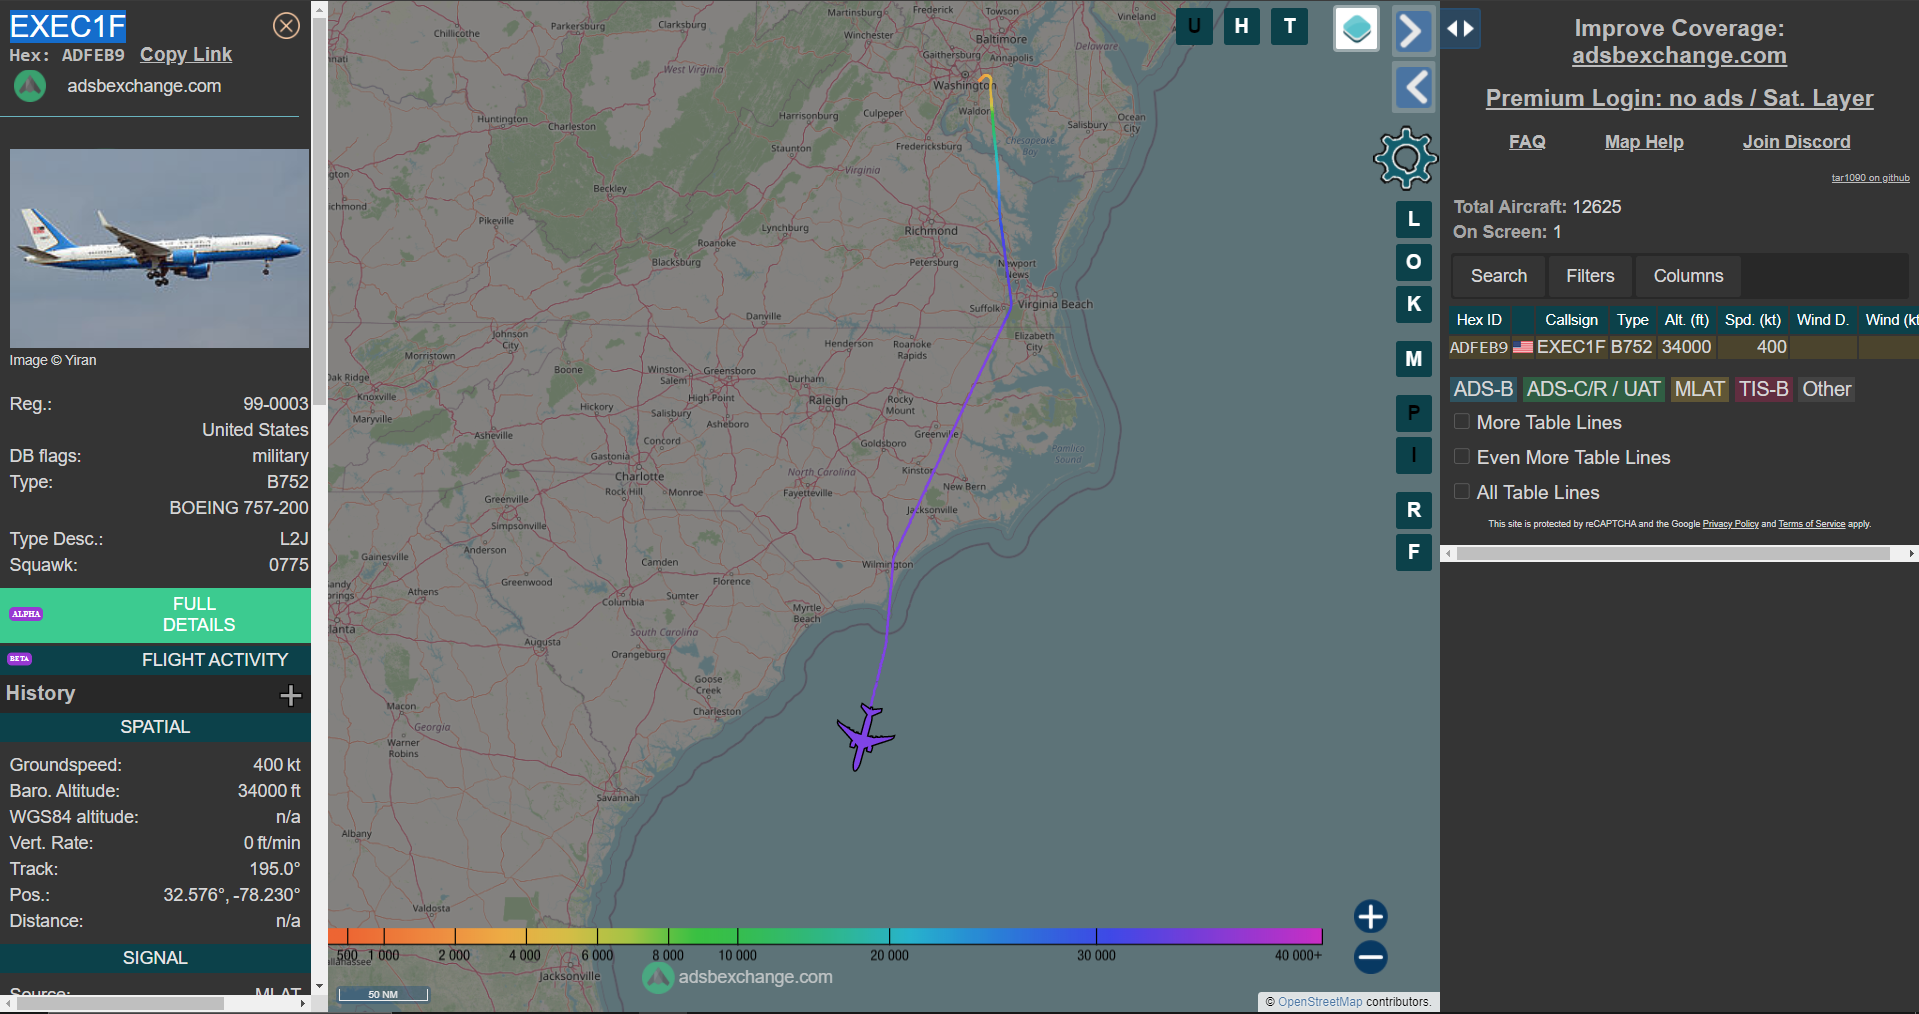The height and width of the screenshot is (1014, 1919).
Task: Open the settings gear icon
Action: (x=1405, y=158)
